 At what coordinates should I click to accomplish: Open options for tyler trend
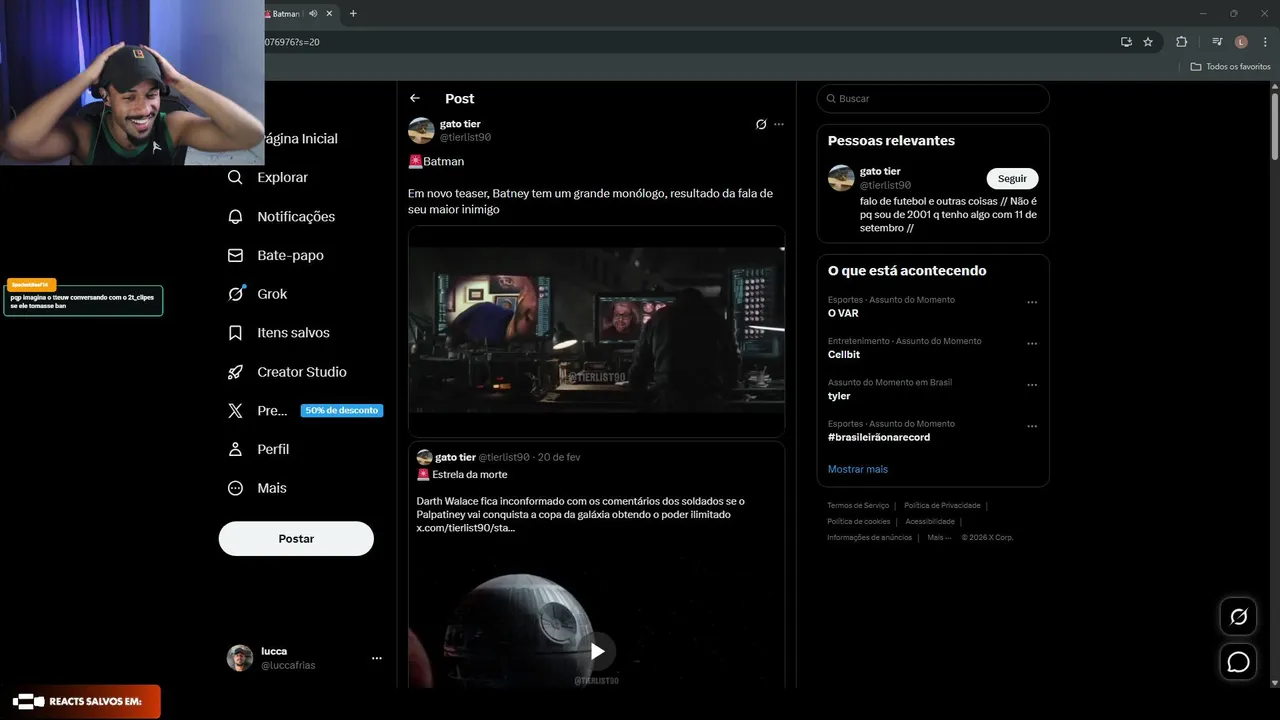(1032, 385)
